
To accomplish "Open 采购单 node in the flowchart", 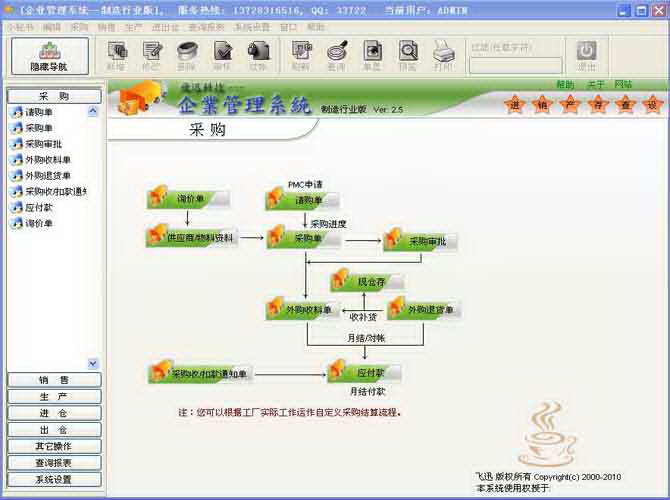I will pos(304,238).
